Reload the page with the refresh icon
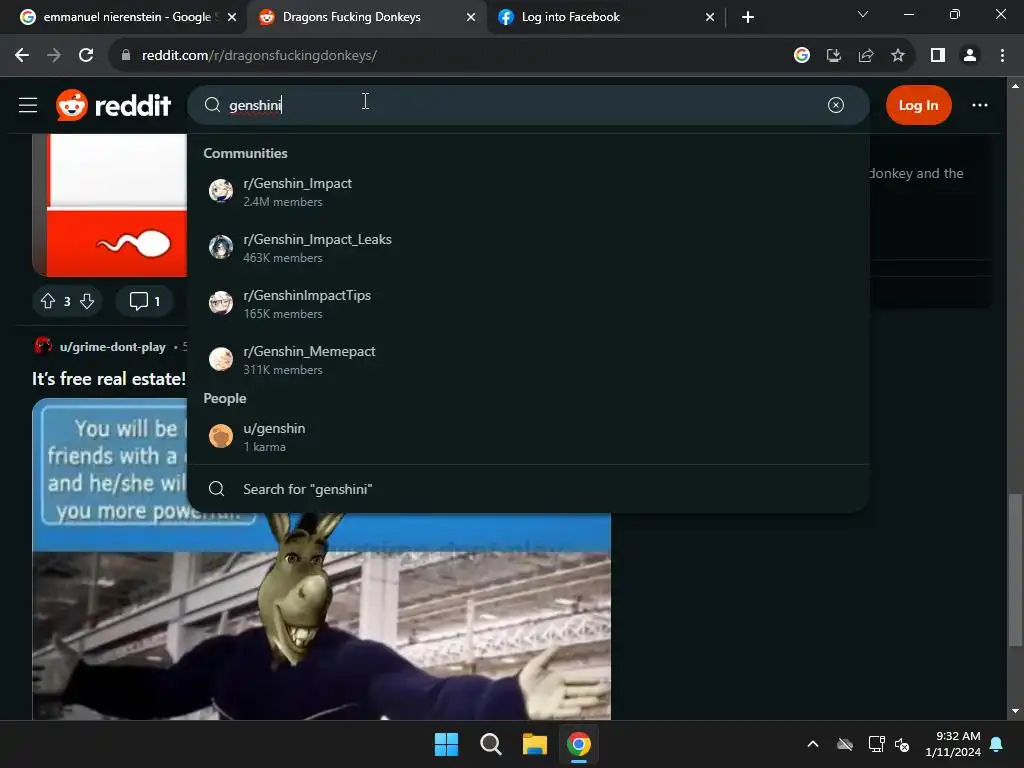 coord(86,56)
